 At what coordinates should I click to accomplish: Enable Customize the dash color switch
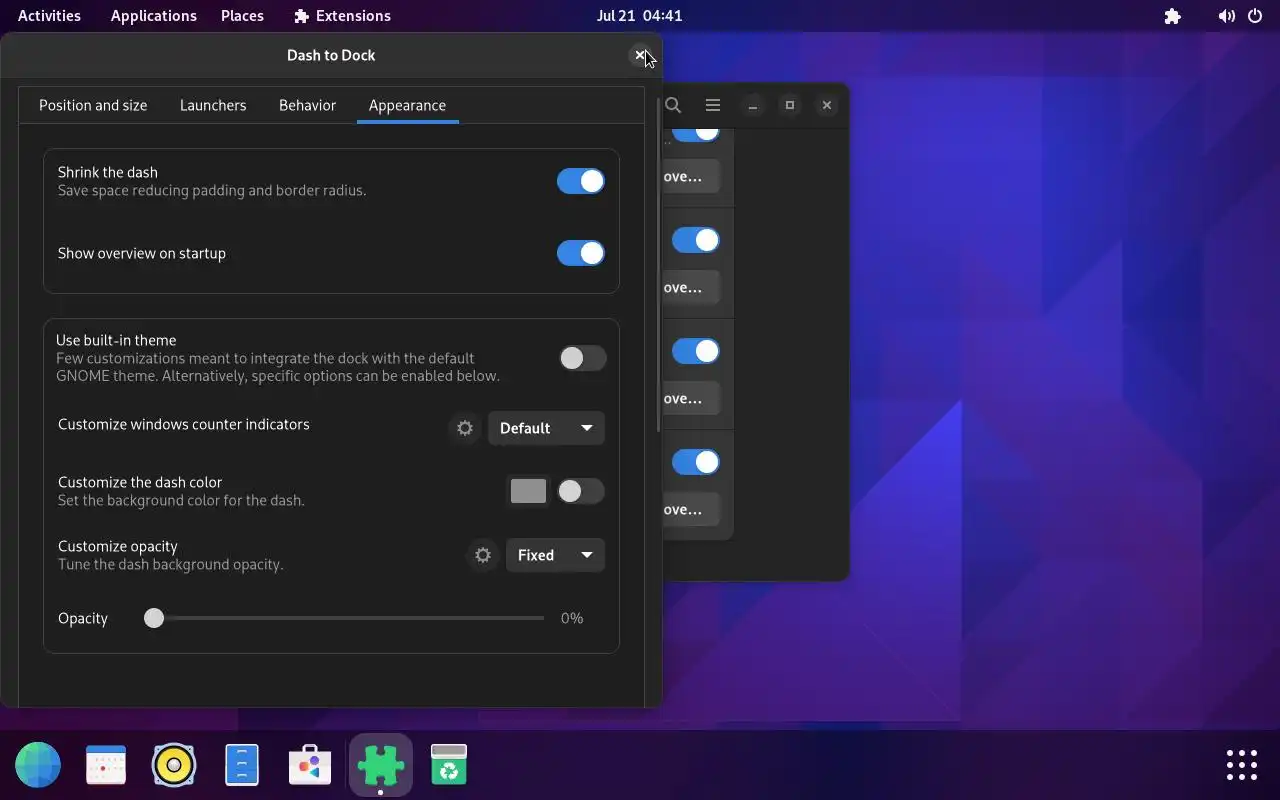click(x=581, y=491)
